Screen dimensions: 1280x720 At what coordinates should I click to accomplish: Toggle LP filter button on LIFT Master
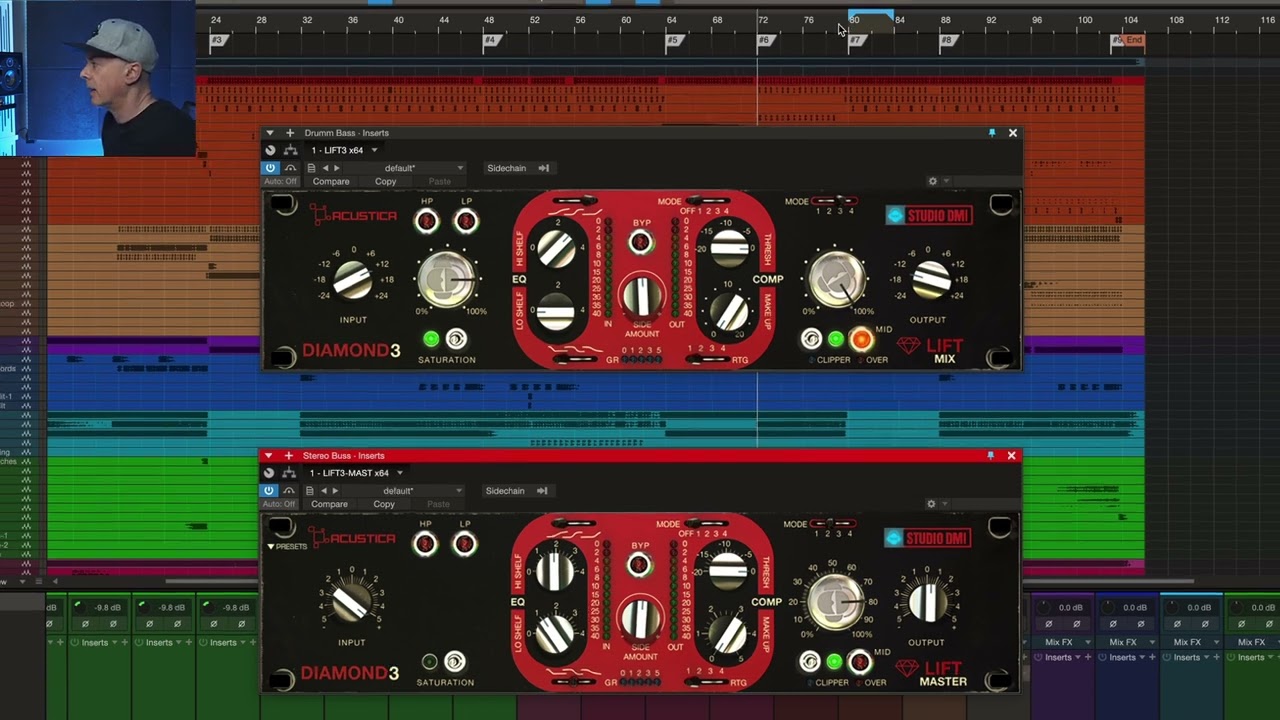pos(464,544)
